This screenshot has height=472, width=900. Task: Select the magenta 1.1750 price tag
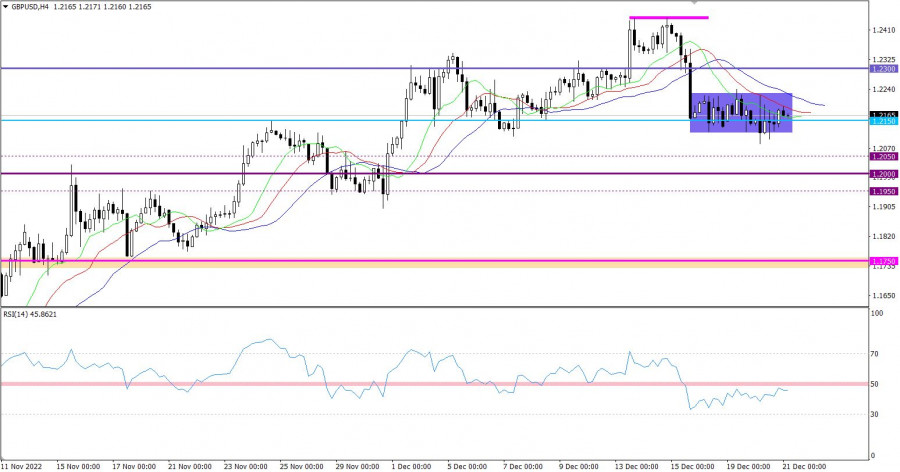point(883,261)
